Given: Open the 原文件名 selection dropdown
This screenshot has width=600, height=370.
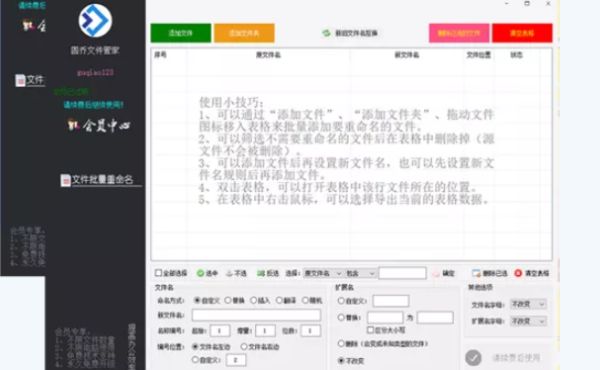Looking at the screenshot, I should tap(323, 273).
